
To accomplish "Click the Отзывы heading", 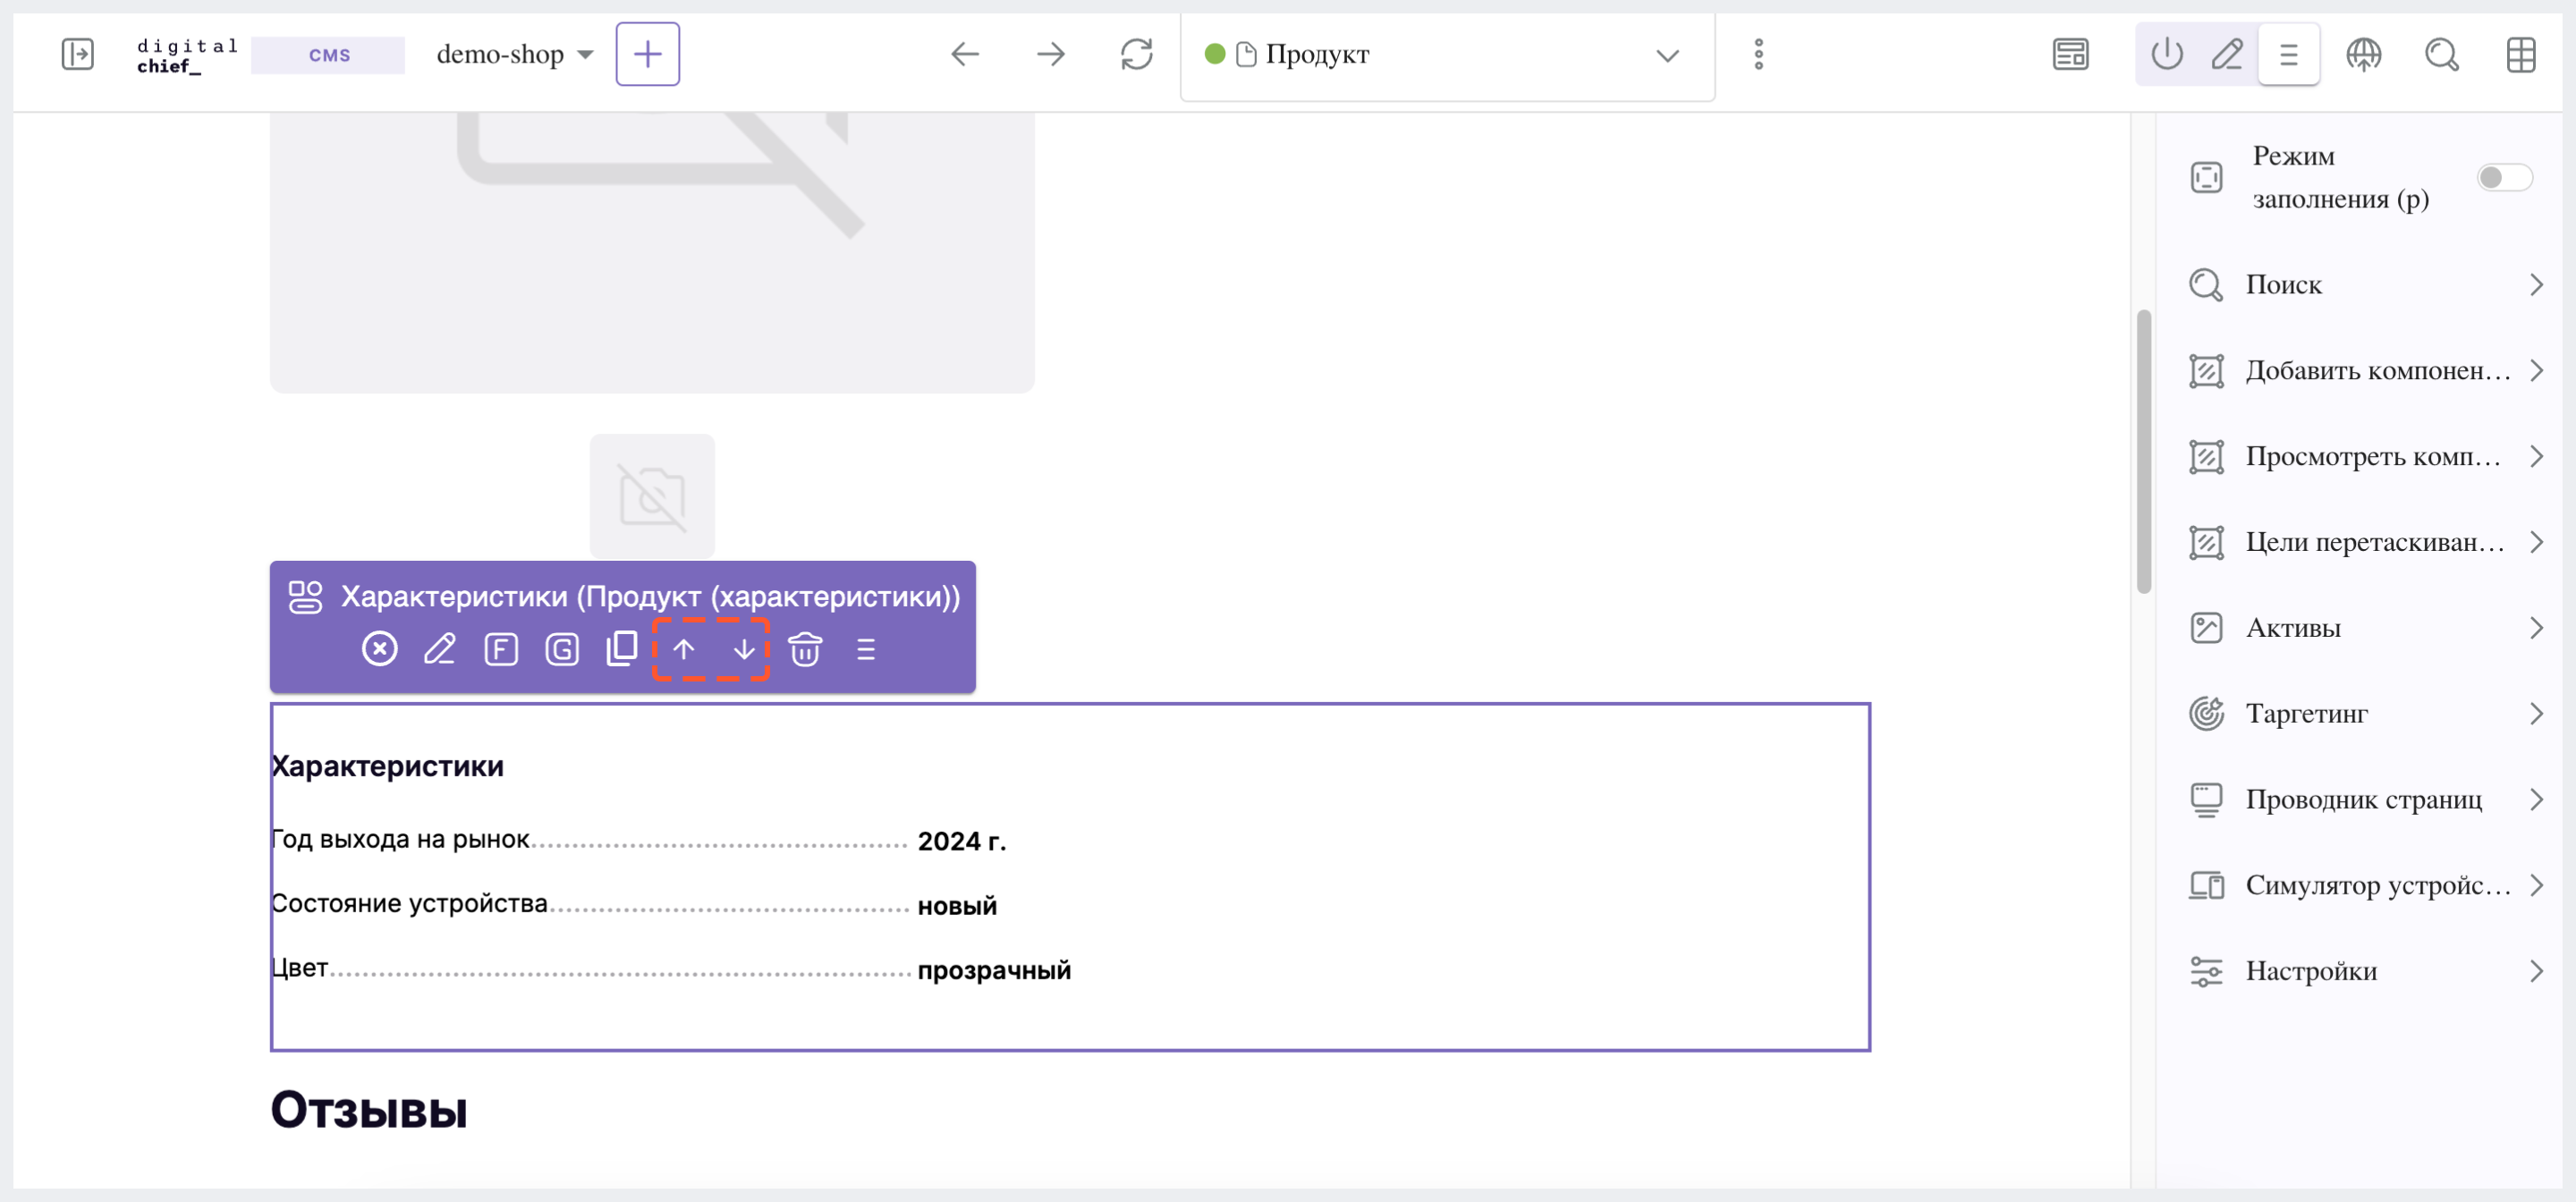I will pyautogui.click(x=369, y=1110).
